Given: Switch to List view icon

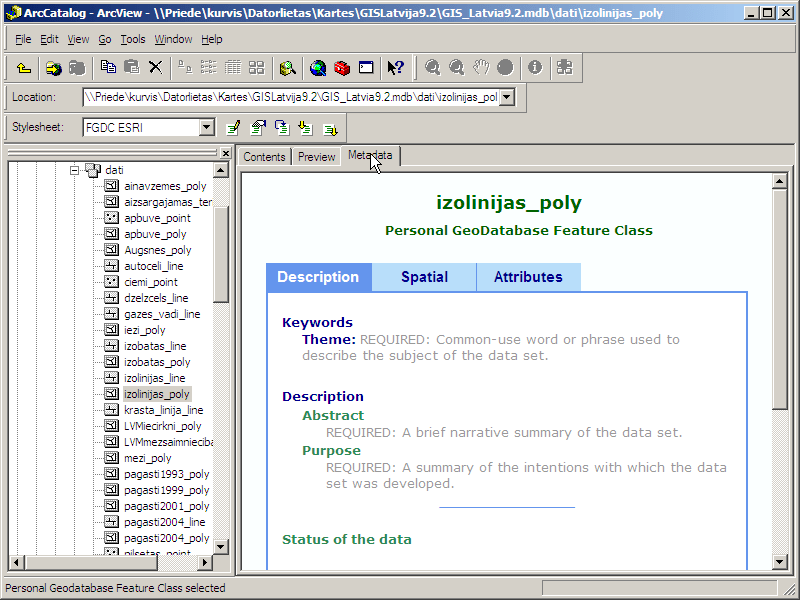Looking at the screenshot, I should (208, 68).
